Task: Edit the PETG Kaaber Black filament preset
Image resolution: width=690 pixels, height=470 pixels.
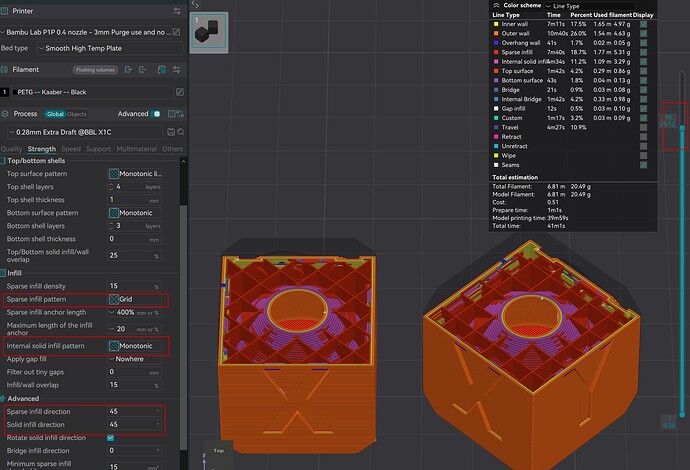Action: click(180, 92)
